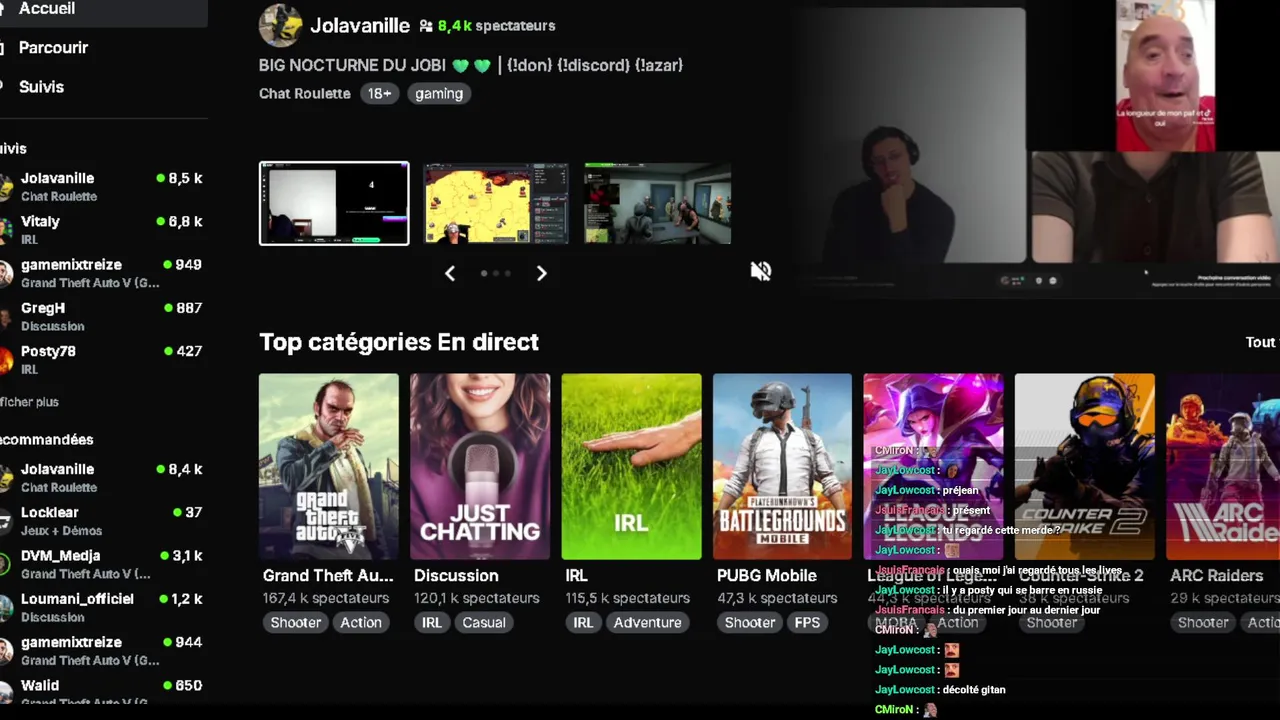Click Discussion category title
Viewport: 1280px width, 720px height.
(x=456, y=576)
